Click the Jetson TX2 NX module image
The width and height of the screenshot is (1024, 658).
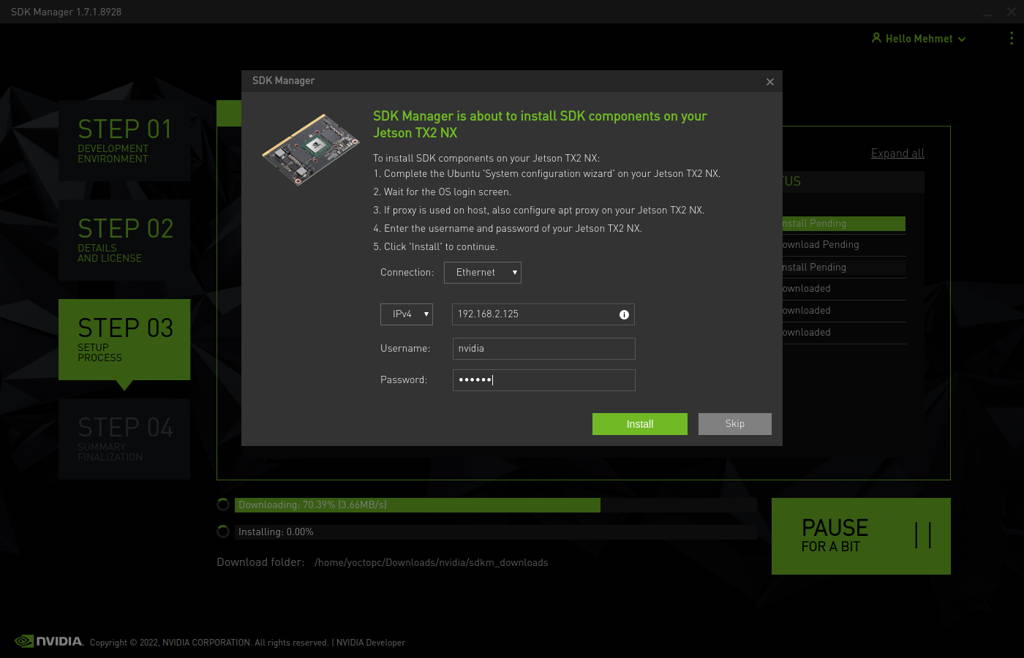coord(310,150)
